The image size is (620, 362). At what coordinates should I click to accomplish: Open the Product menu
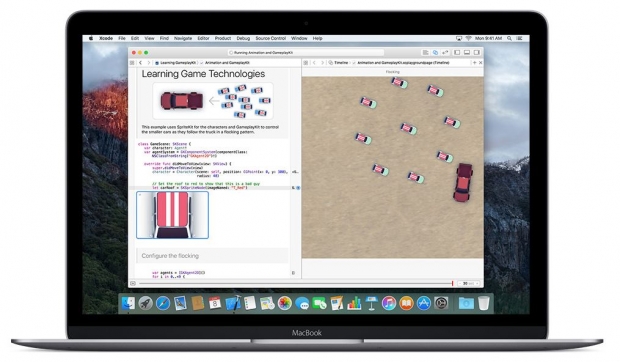[223, 38]
